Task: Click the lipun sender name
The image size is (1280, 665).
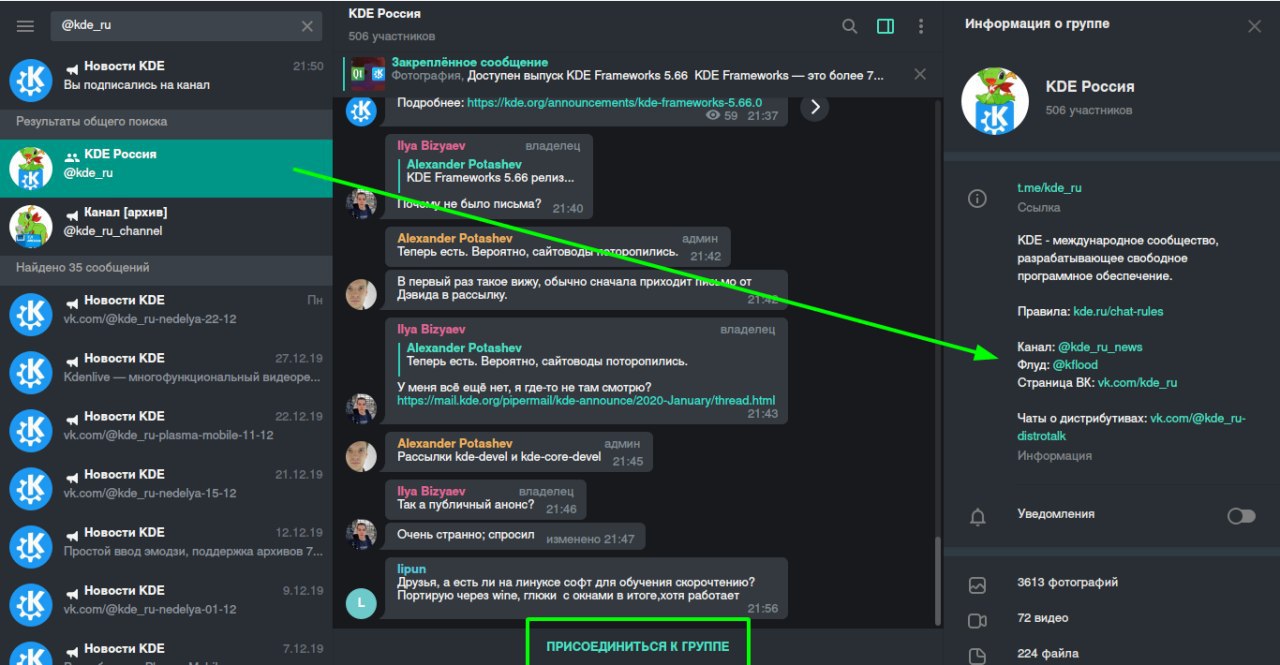Action: [411, 568]
